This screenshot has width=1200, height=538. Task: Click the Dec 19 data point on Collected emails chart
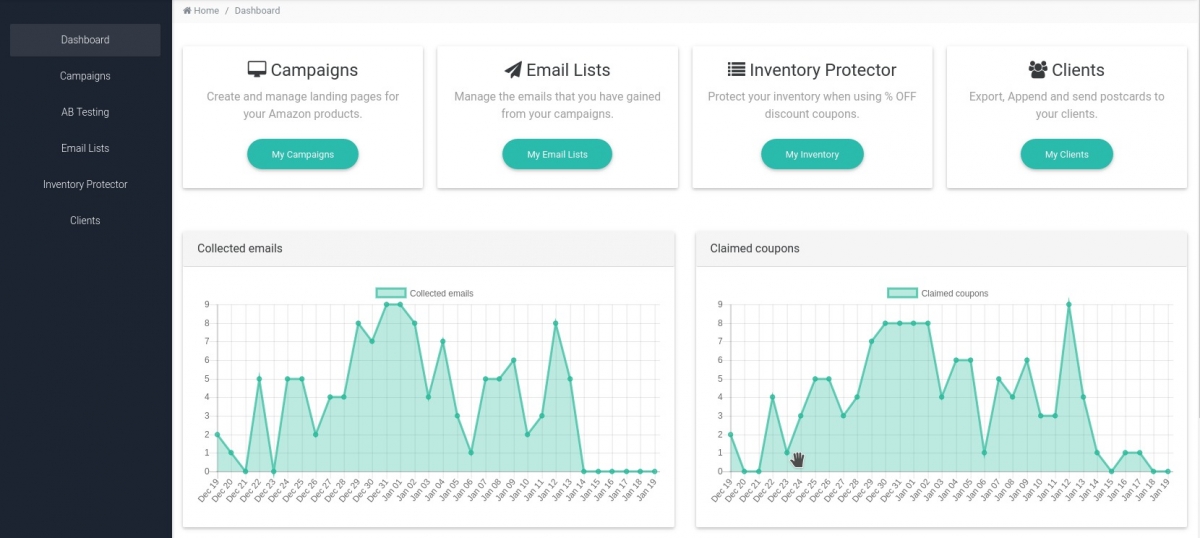point(217,435)
